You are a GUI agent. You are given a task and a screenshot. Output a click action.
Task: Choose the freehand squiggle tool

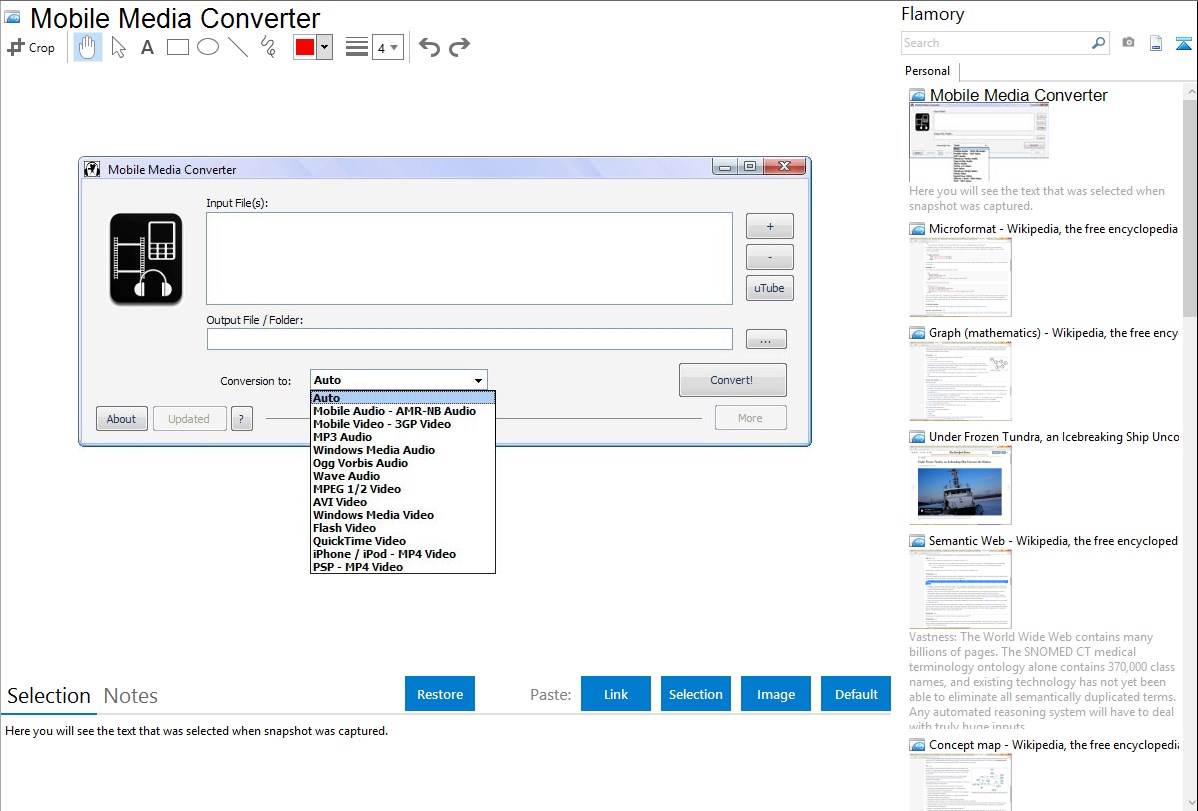click(x=268, y=47)
